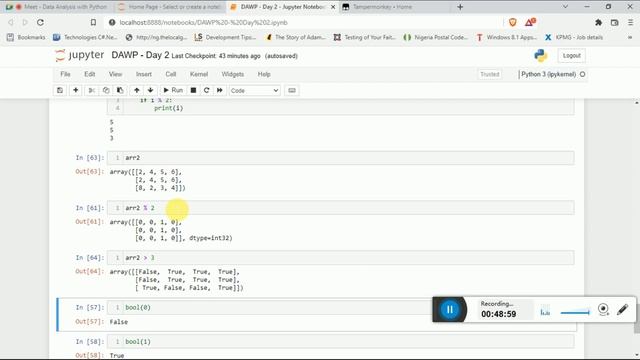Viewport: 640px width, 360px height.
Task: Click the Brave Rewards triangle icon
Action: pos(530,22)
